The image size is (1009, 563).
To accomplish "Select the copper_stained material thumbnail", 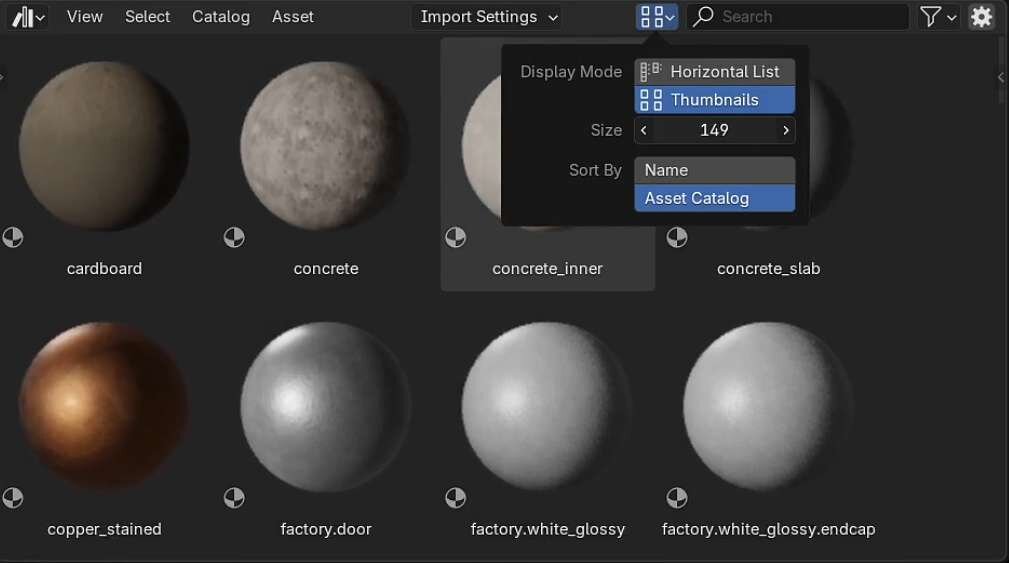I will click(x=104, y=407).
